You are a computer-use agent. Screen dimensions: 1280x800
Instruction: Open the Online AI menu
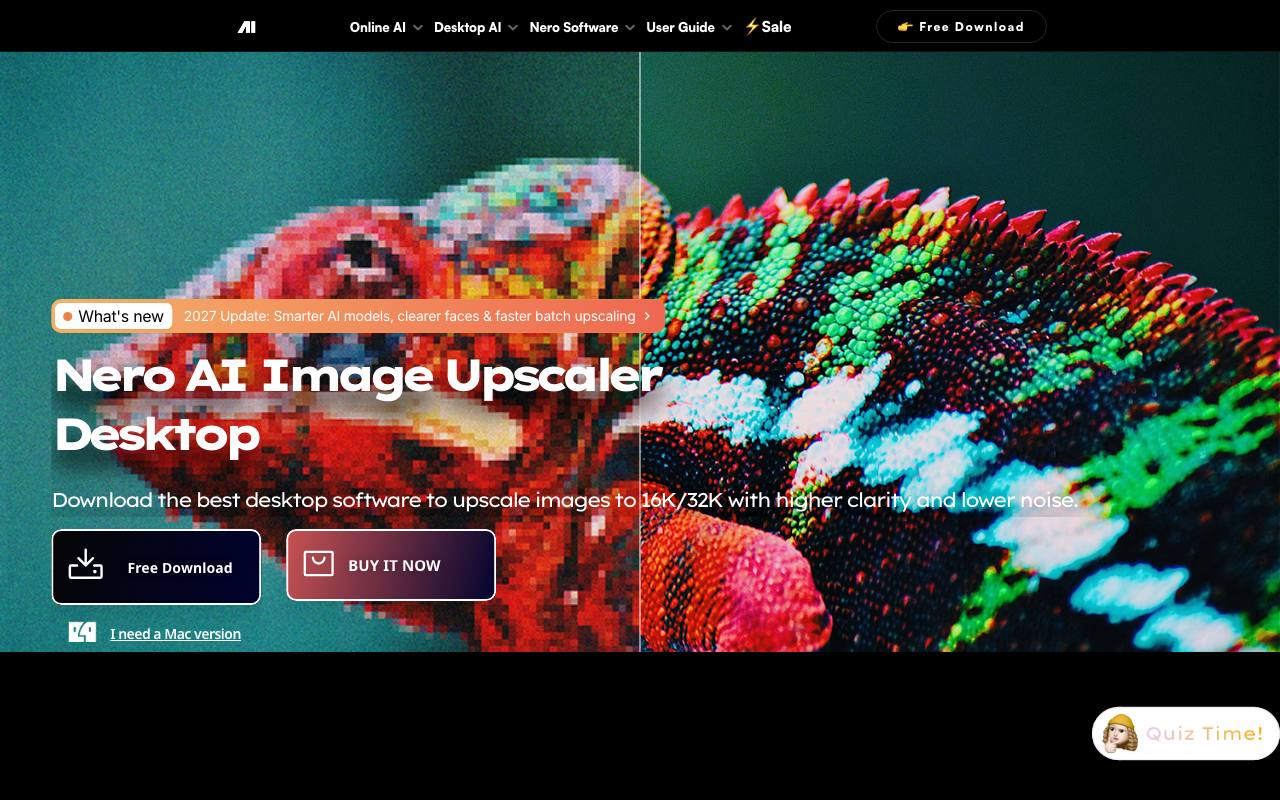[377, 27]
